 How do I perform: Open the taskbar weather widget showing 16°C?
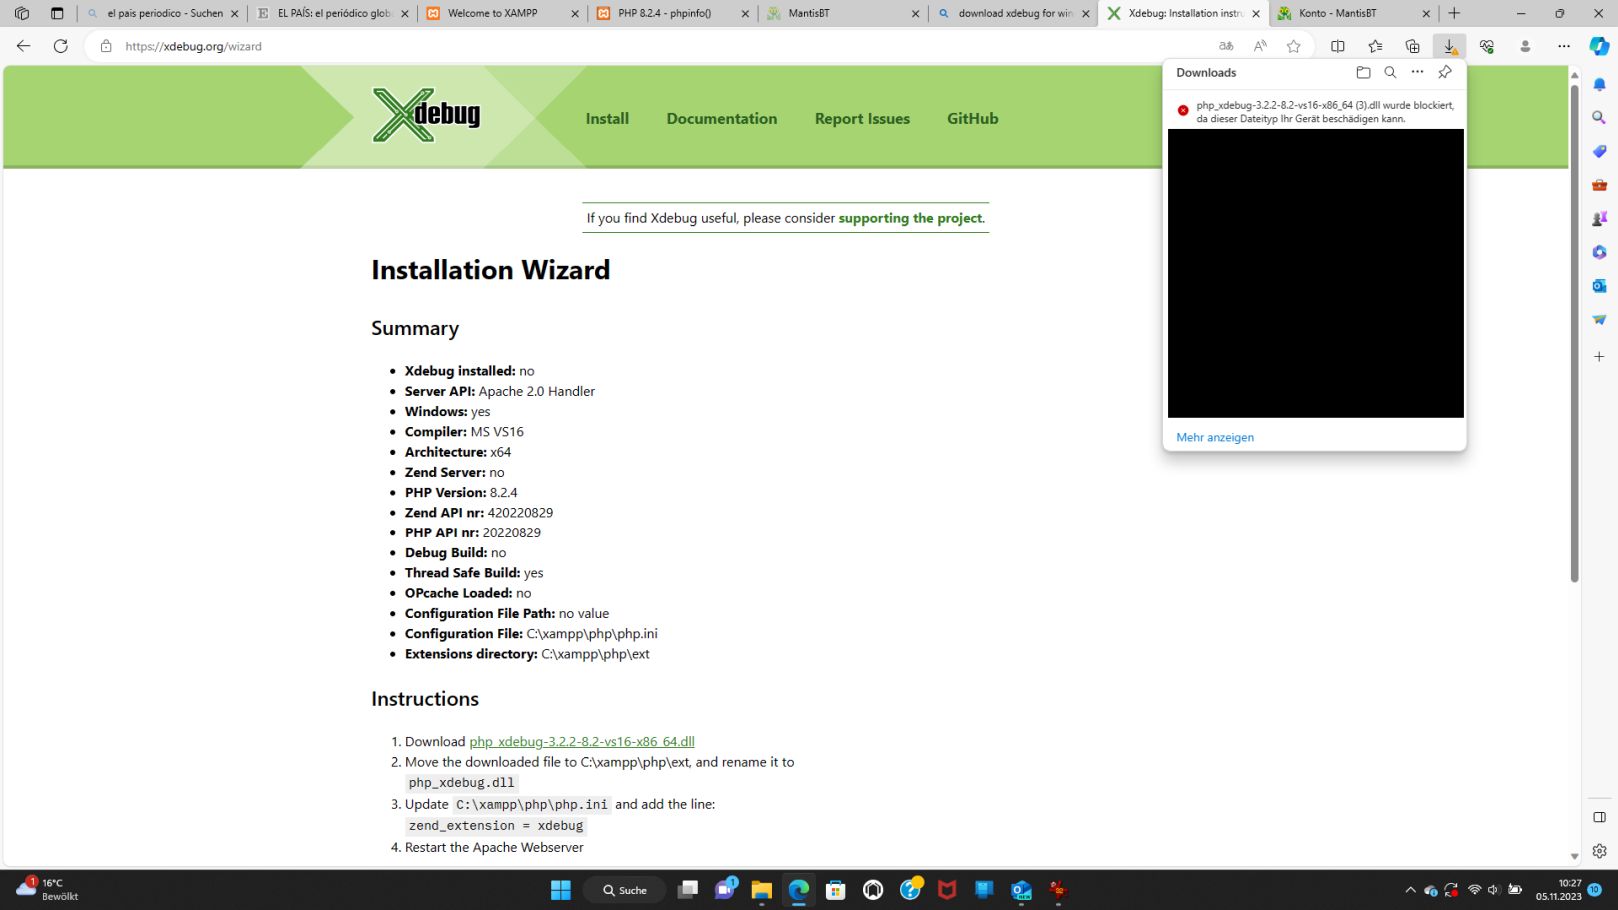click(x=47, y=889)
